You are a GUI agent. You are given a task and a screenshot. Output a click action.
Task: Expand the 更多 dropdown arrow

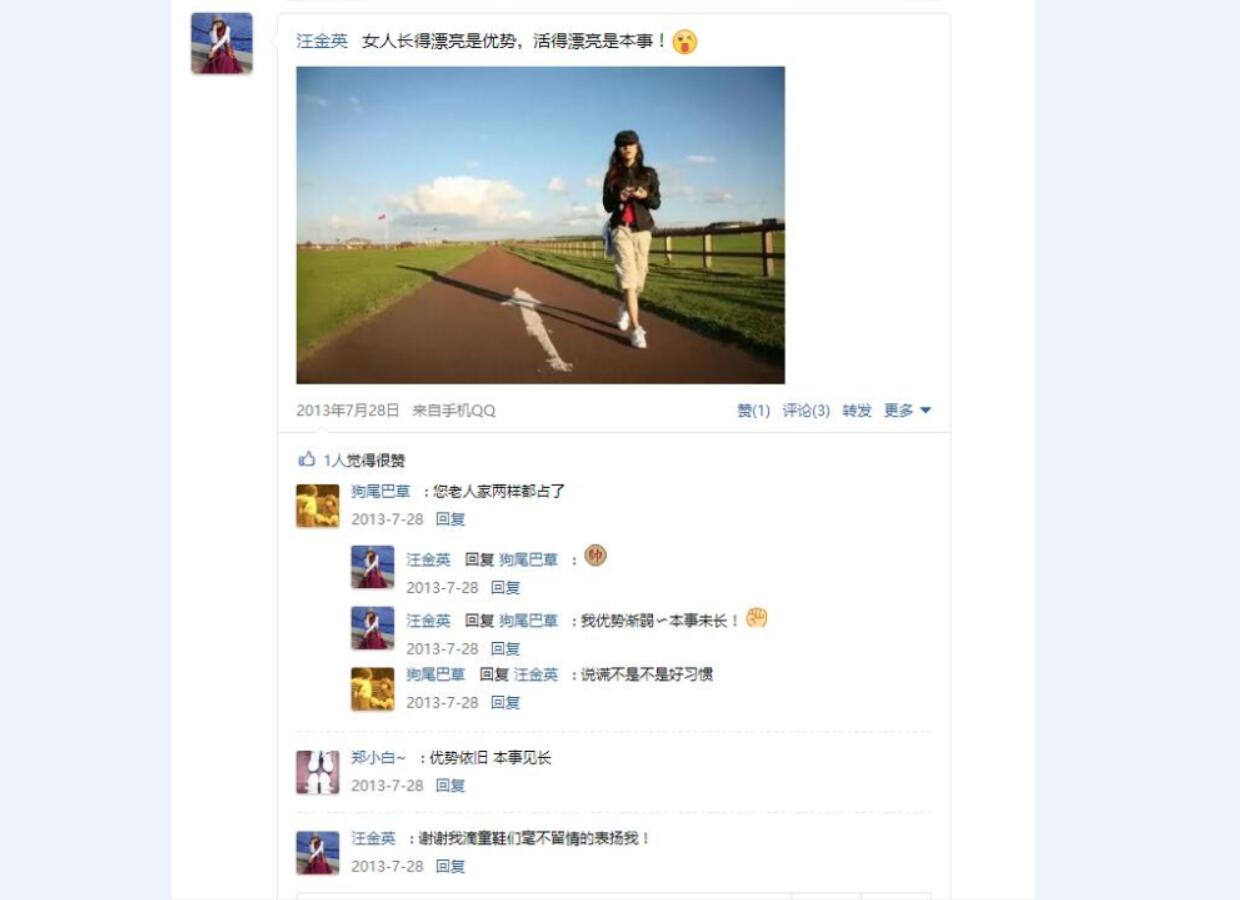click(925, 410)
